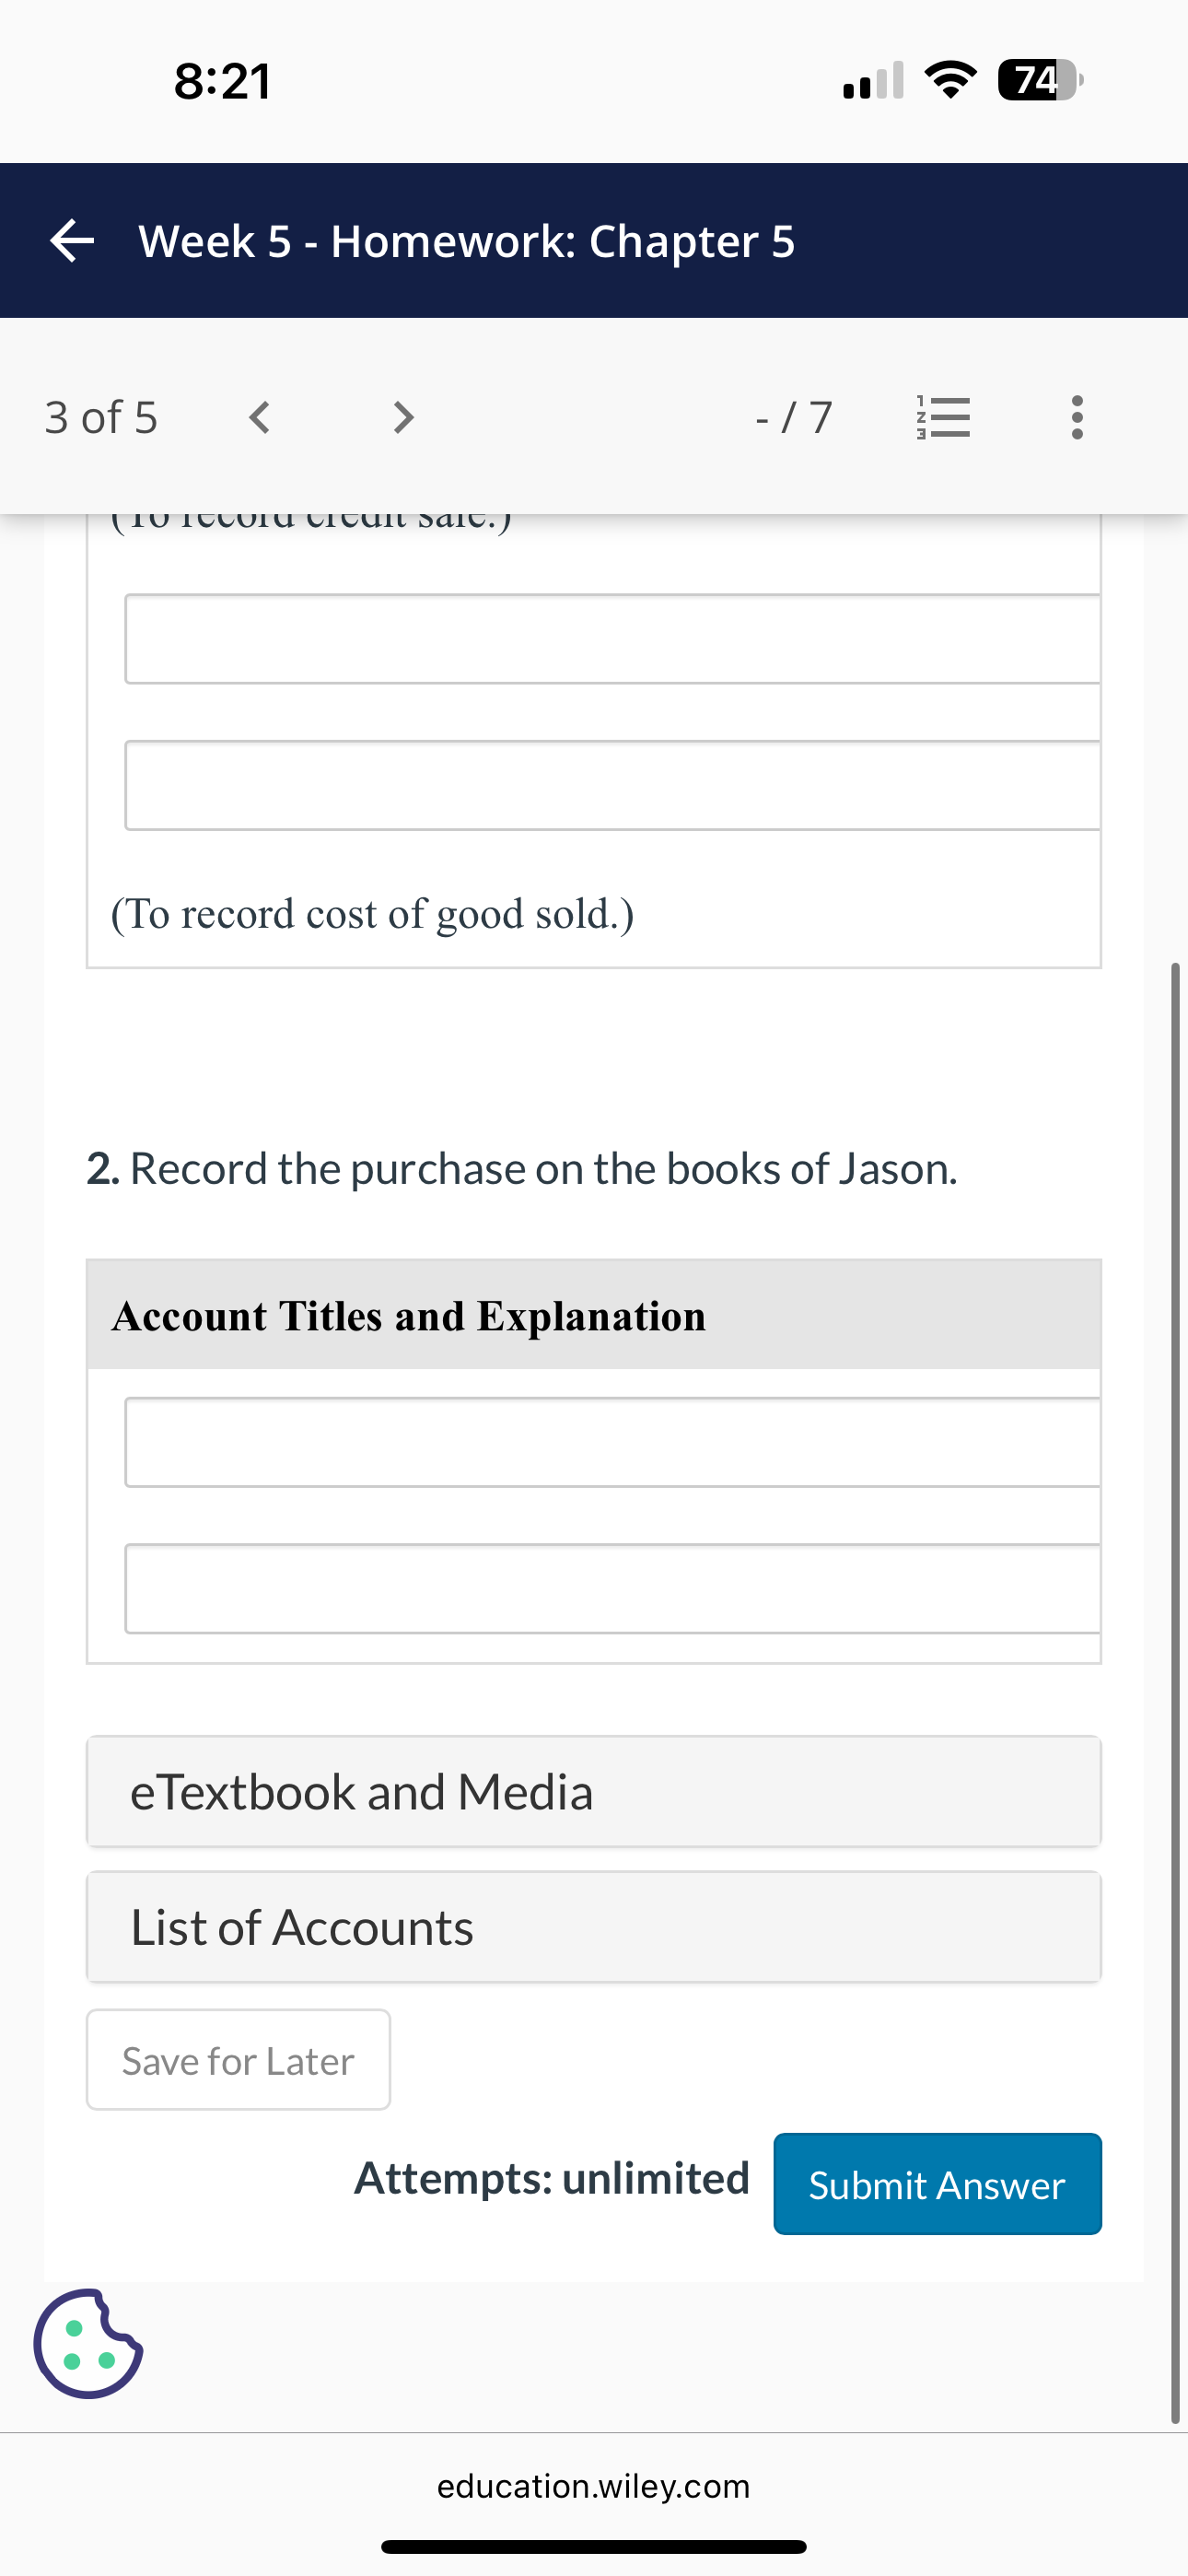Go to the previous question with left chevron
Image resolution: width=1188 pixels, height=2576 pixels.
258,417
